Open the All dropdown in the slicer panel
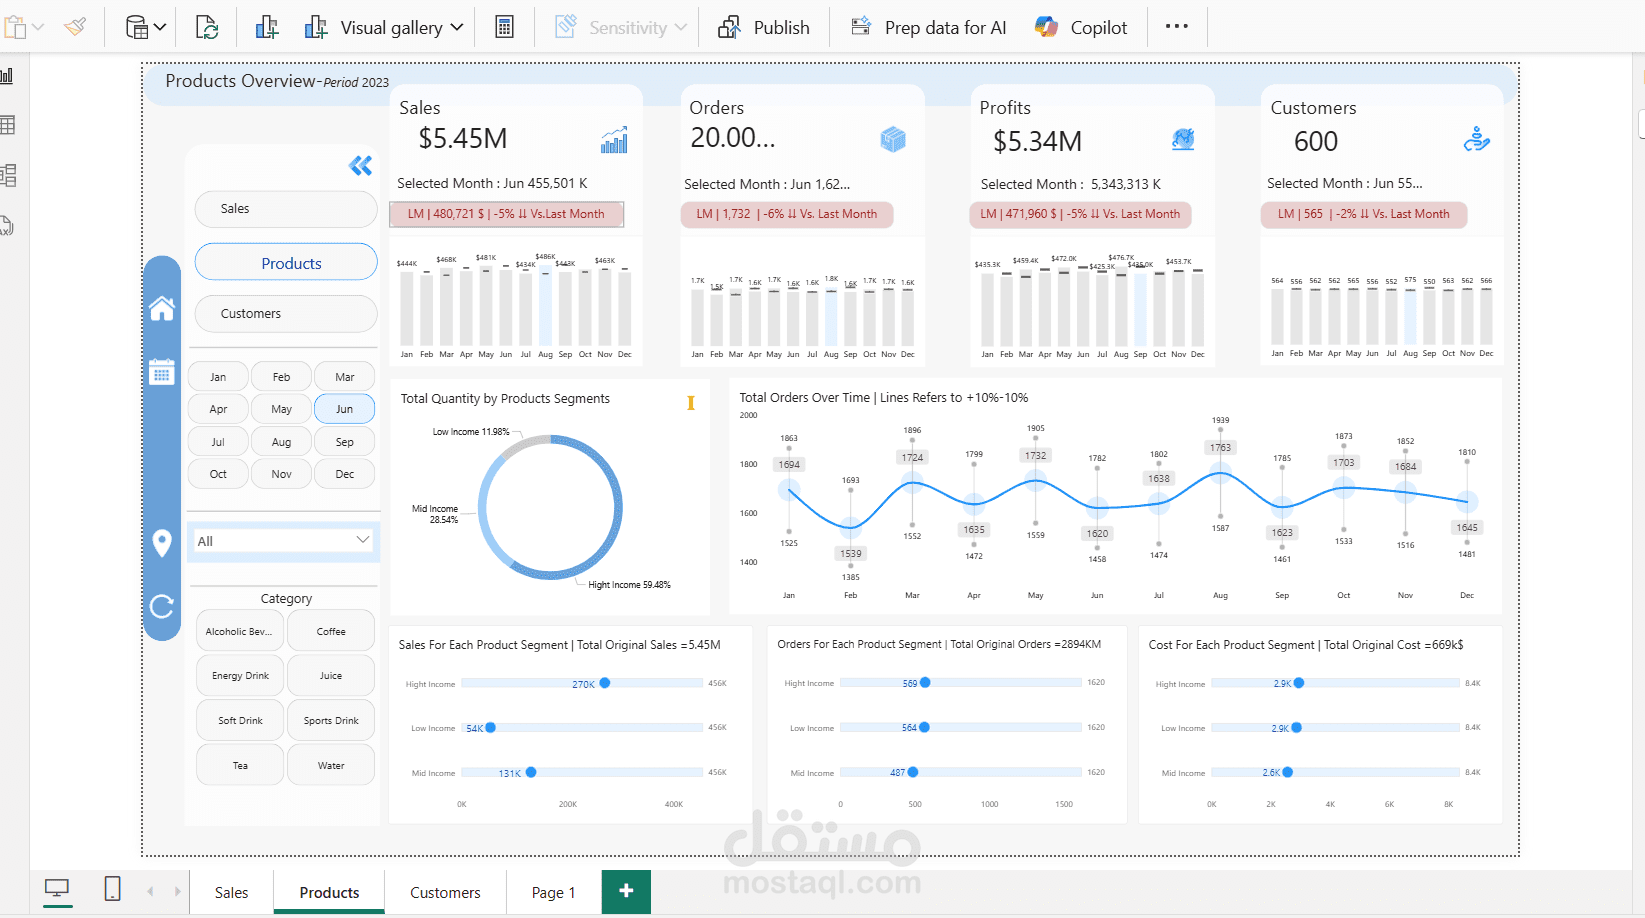The height and width of the screenshot is (918, 1645). click(x=283, y=540)
